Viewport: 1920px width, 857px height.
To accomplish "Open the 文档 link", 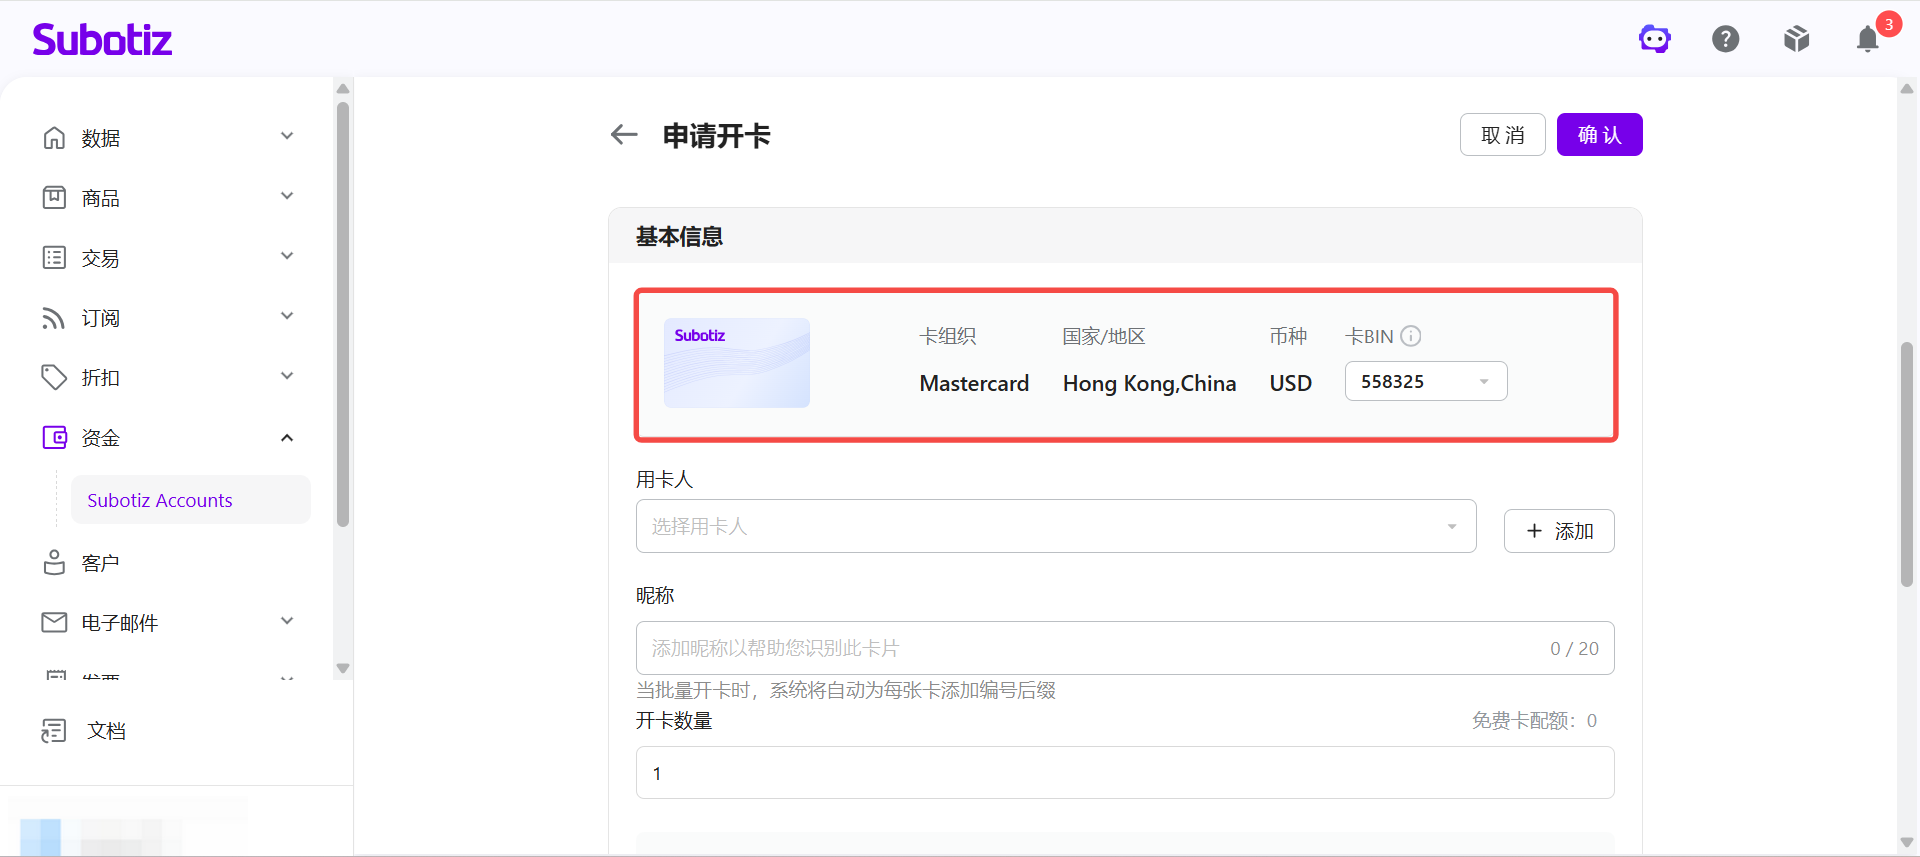I will click(x=106, y=731).
